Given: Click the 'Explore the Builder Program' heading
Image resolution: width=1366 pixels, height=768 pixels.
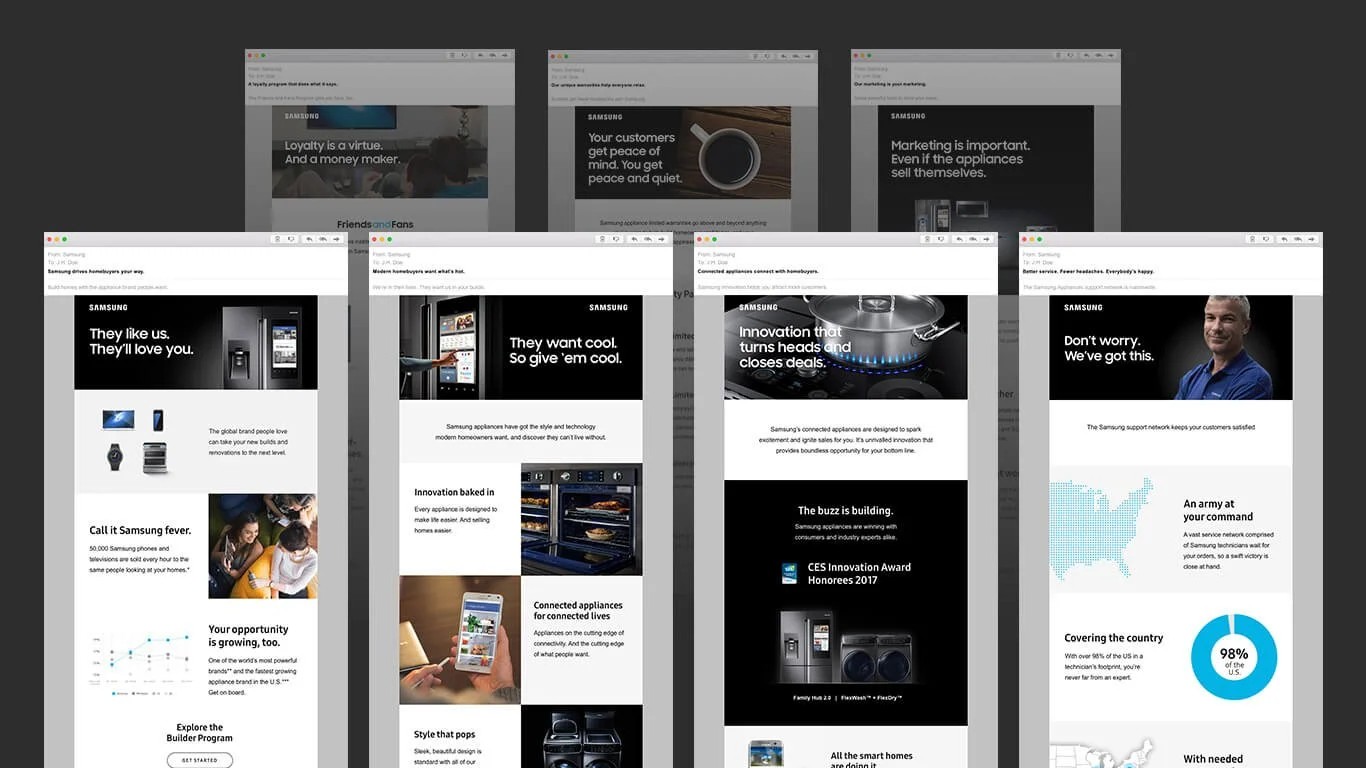Looking at the screenshot, I should point(199,733).
